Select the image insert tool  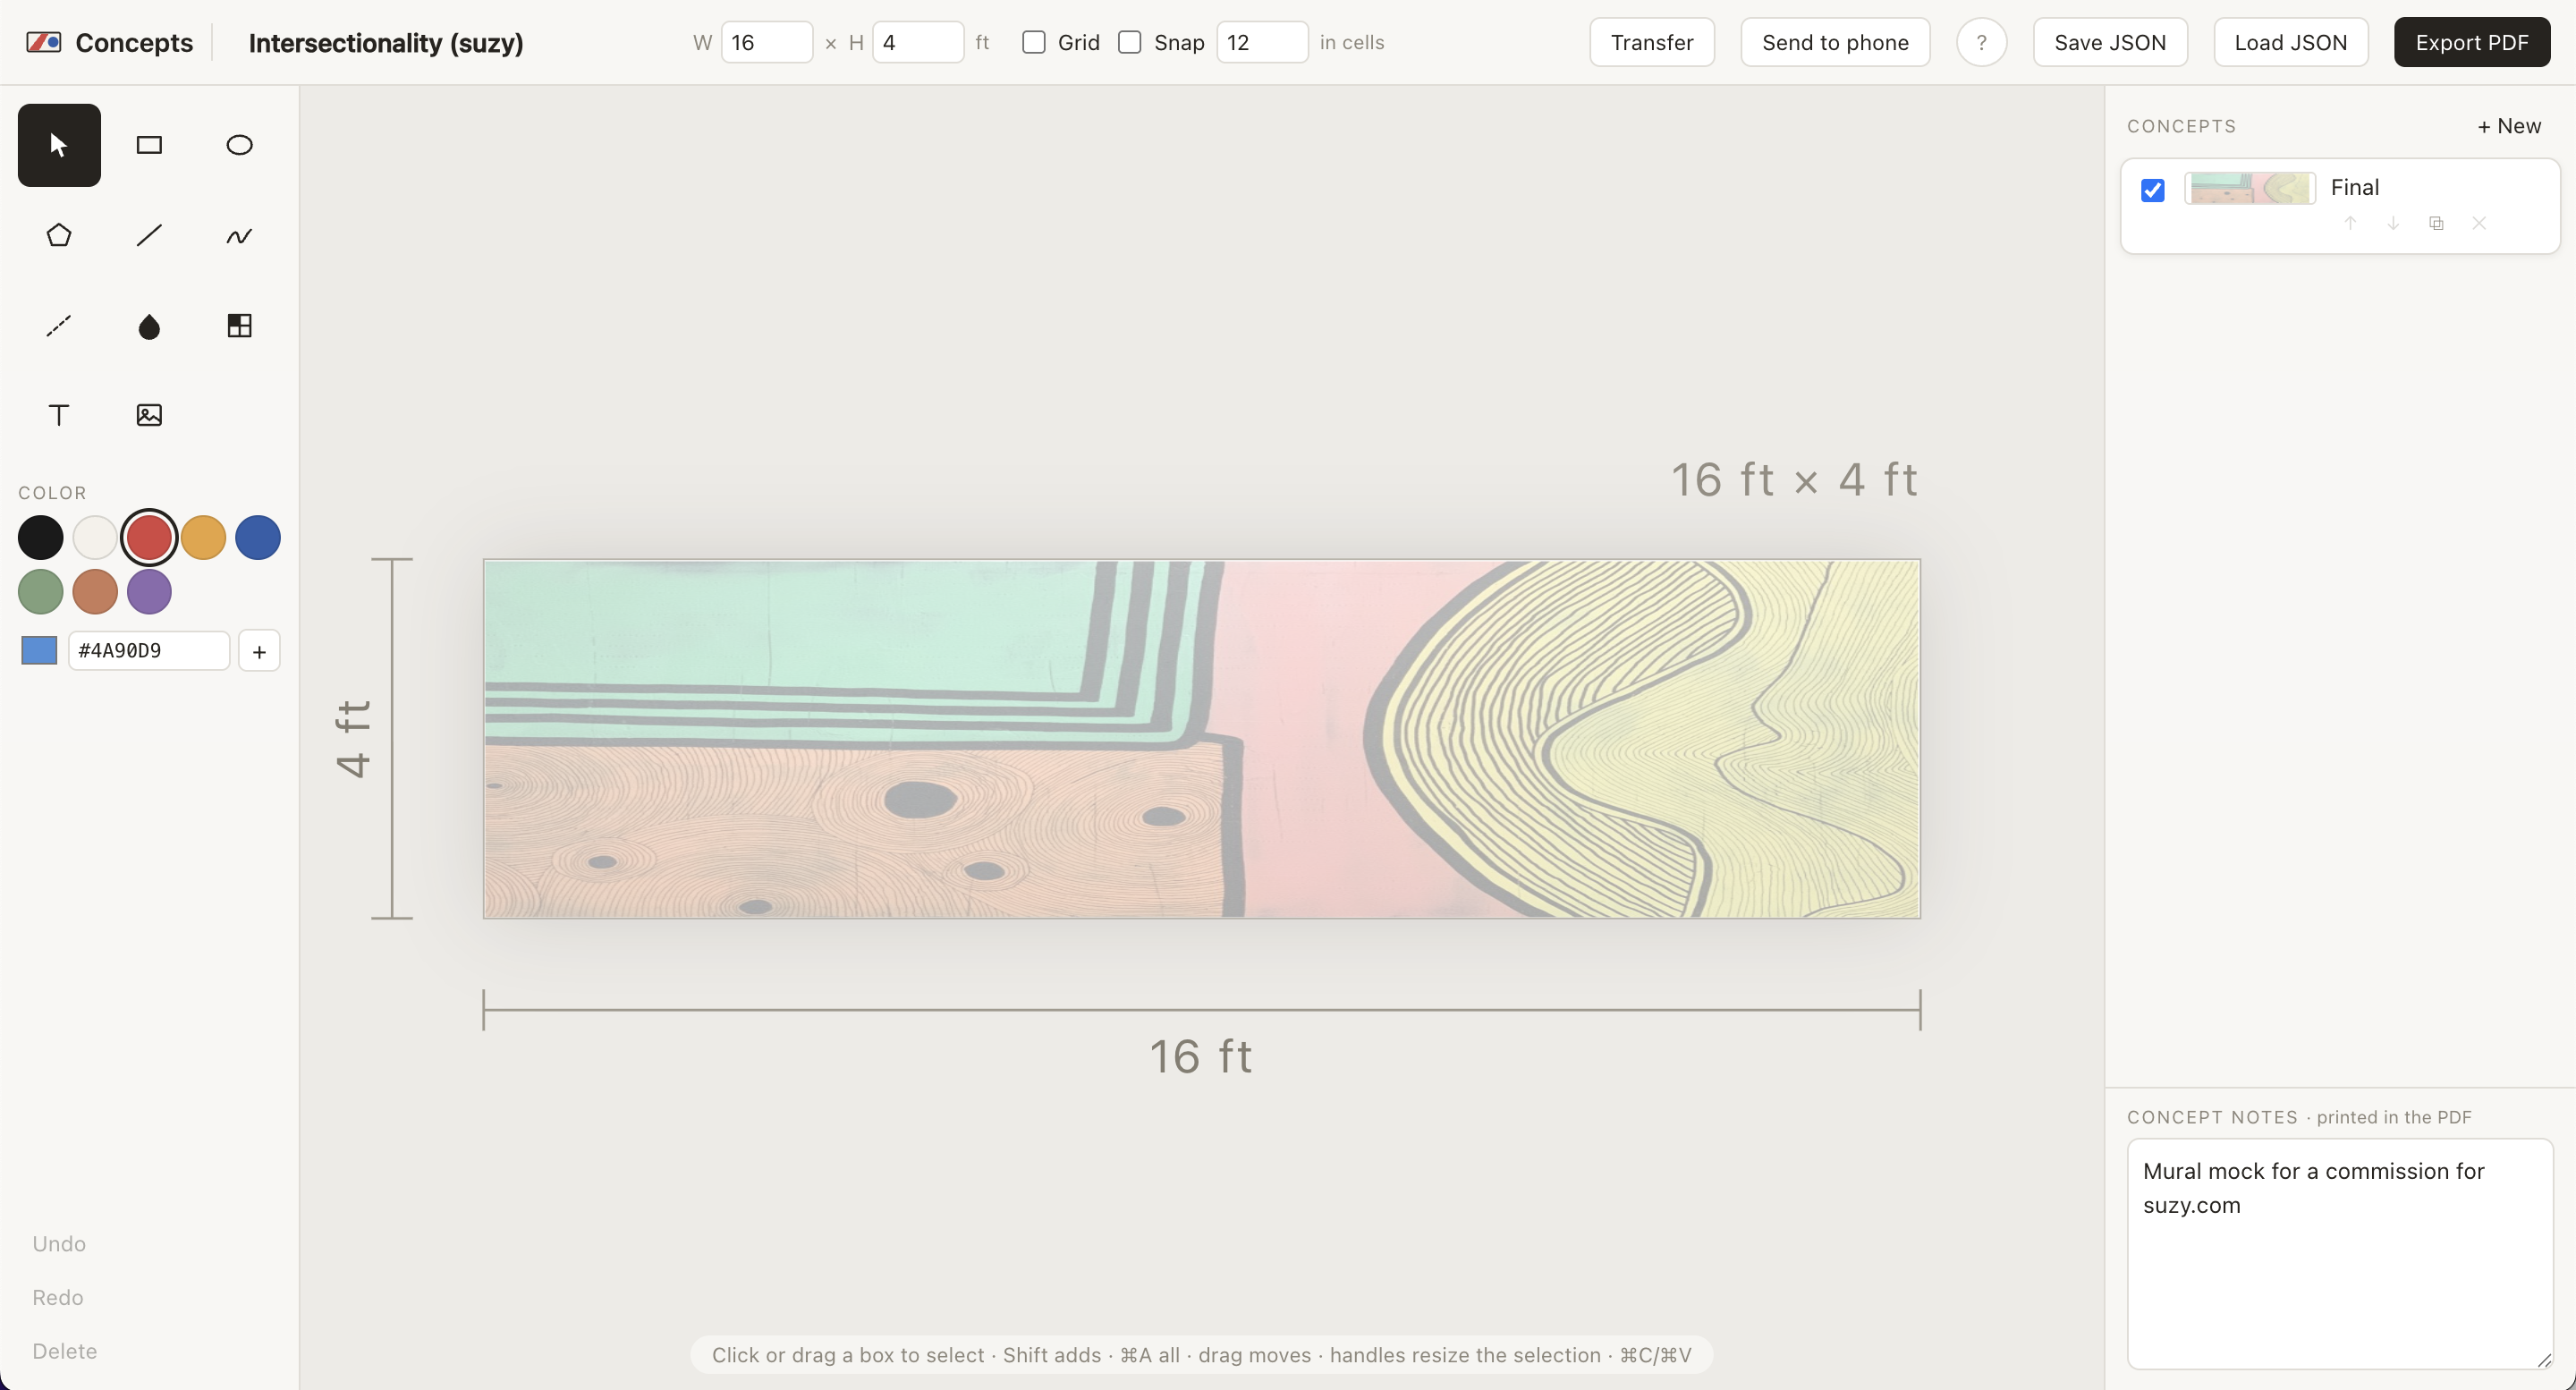tap(149, 415)
